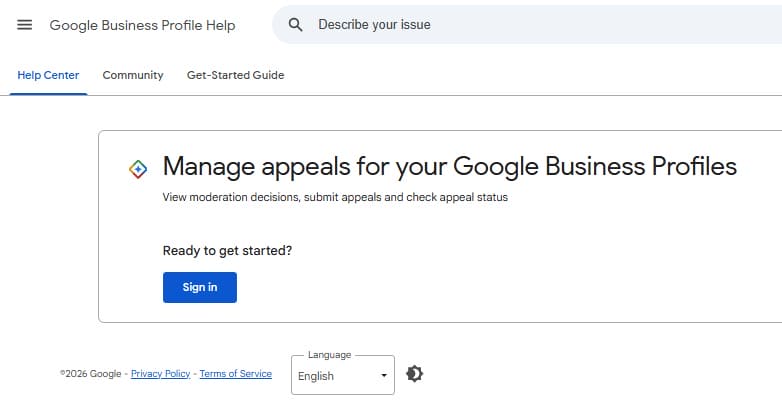Open the Community tab
782x407 pixels.
click(x=133, y=75)
